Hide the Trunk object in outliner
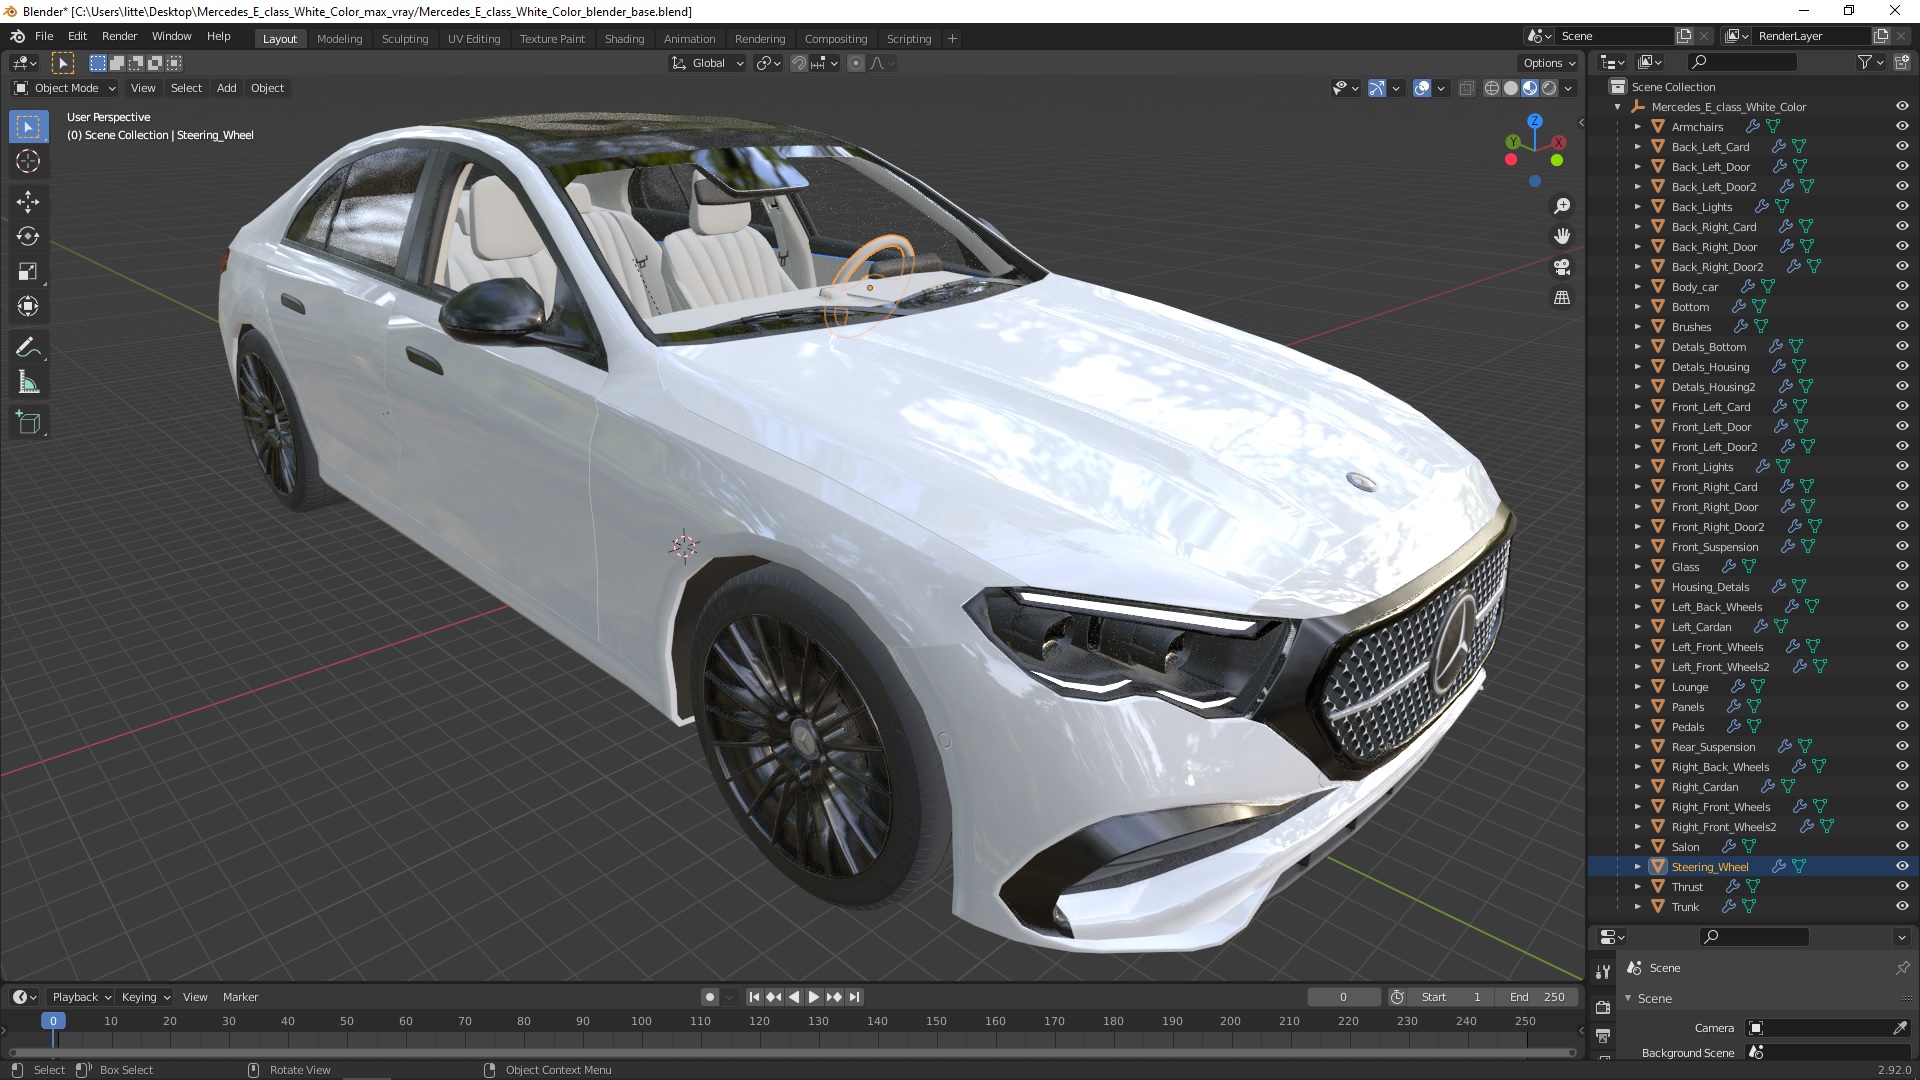 [x=1902, y=907]
